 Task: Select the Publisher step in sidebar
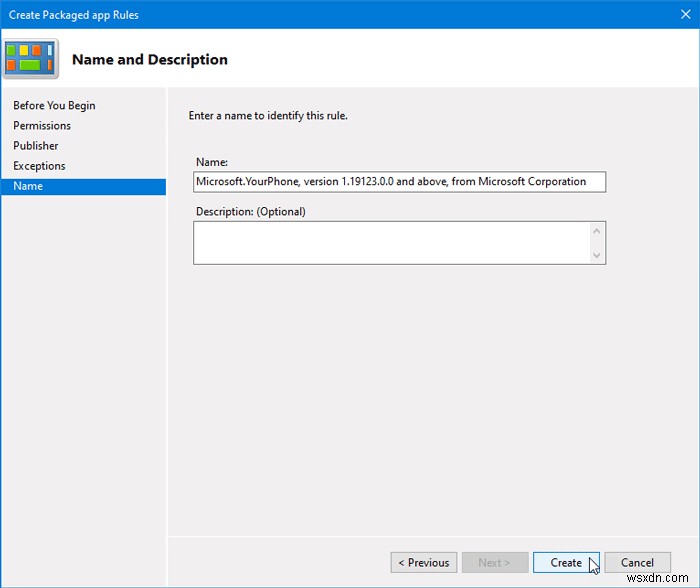(x=36, y=146)
